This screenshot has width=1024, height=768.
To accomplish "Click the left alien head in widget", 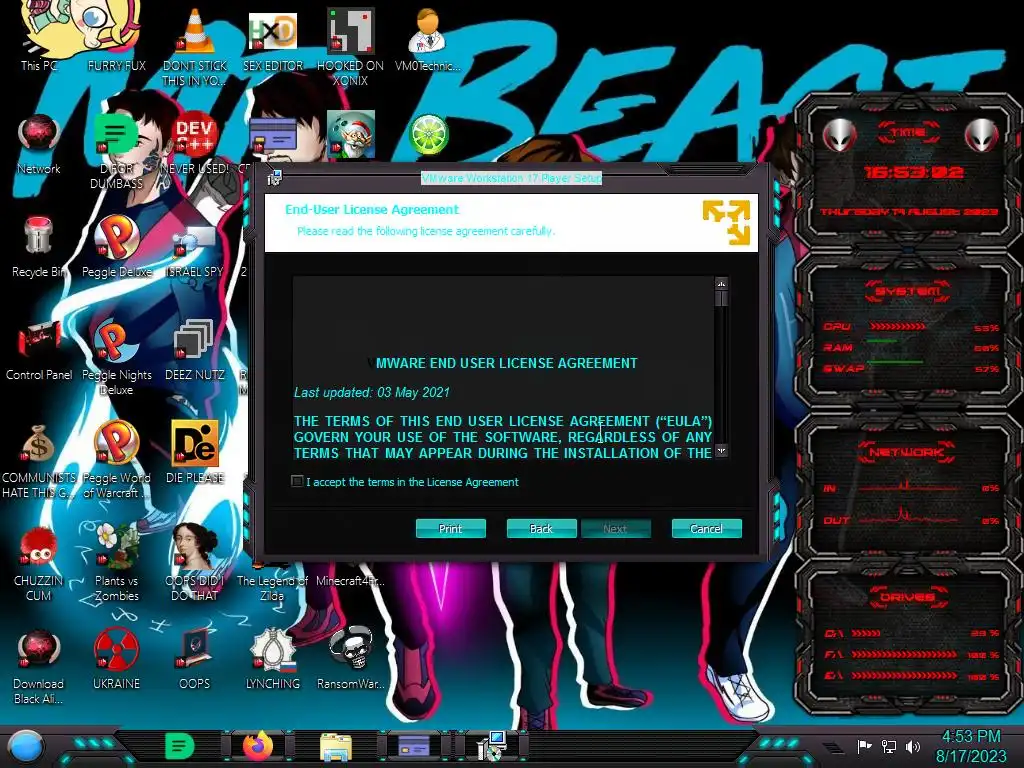I will pyautogui.click(x=840, y=135).
